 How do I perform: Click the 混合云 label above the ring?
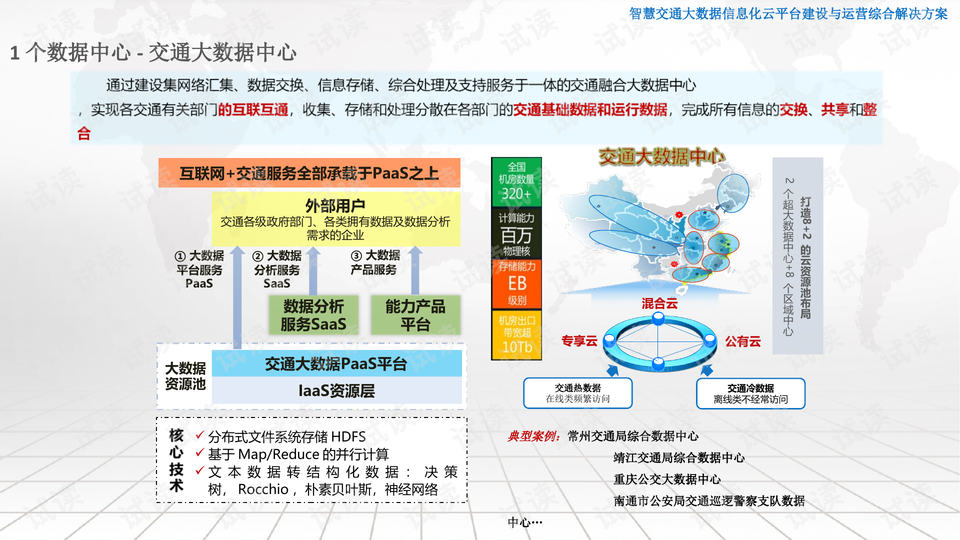[659, 302]
